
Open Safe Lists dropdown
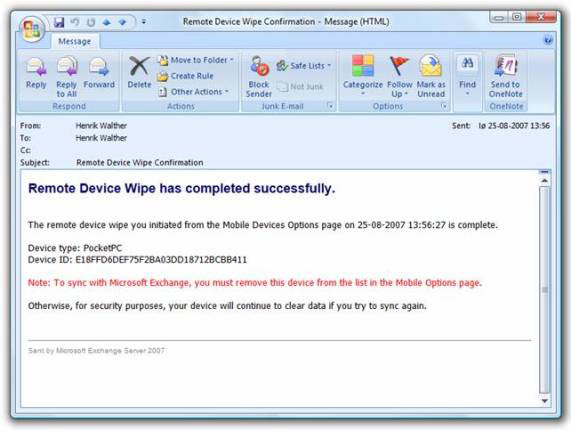(x=304, y=66)
